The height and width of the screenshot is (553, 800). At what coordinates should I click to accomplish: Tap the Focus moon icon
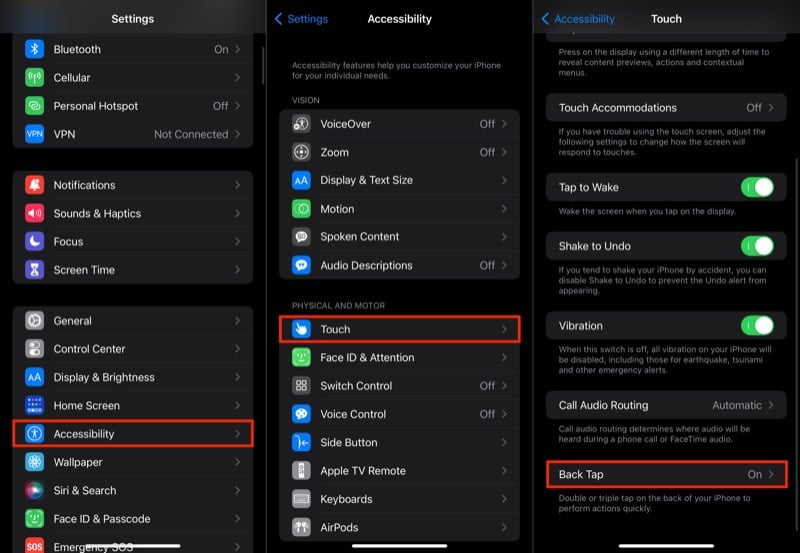(35, 241)
